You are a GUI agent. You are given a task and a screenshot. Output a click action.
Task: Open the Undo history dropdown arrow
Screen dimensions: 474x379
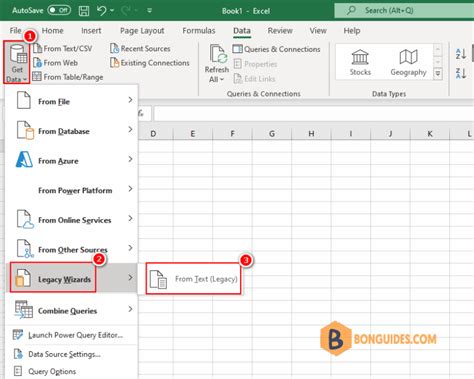(x=112, y=11)
